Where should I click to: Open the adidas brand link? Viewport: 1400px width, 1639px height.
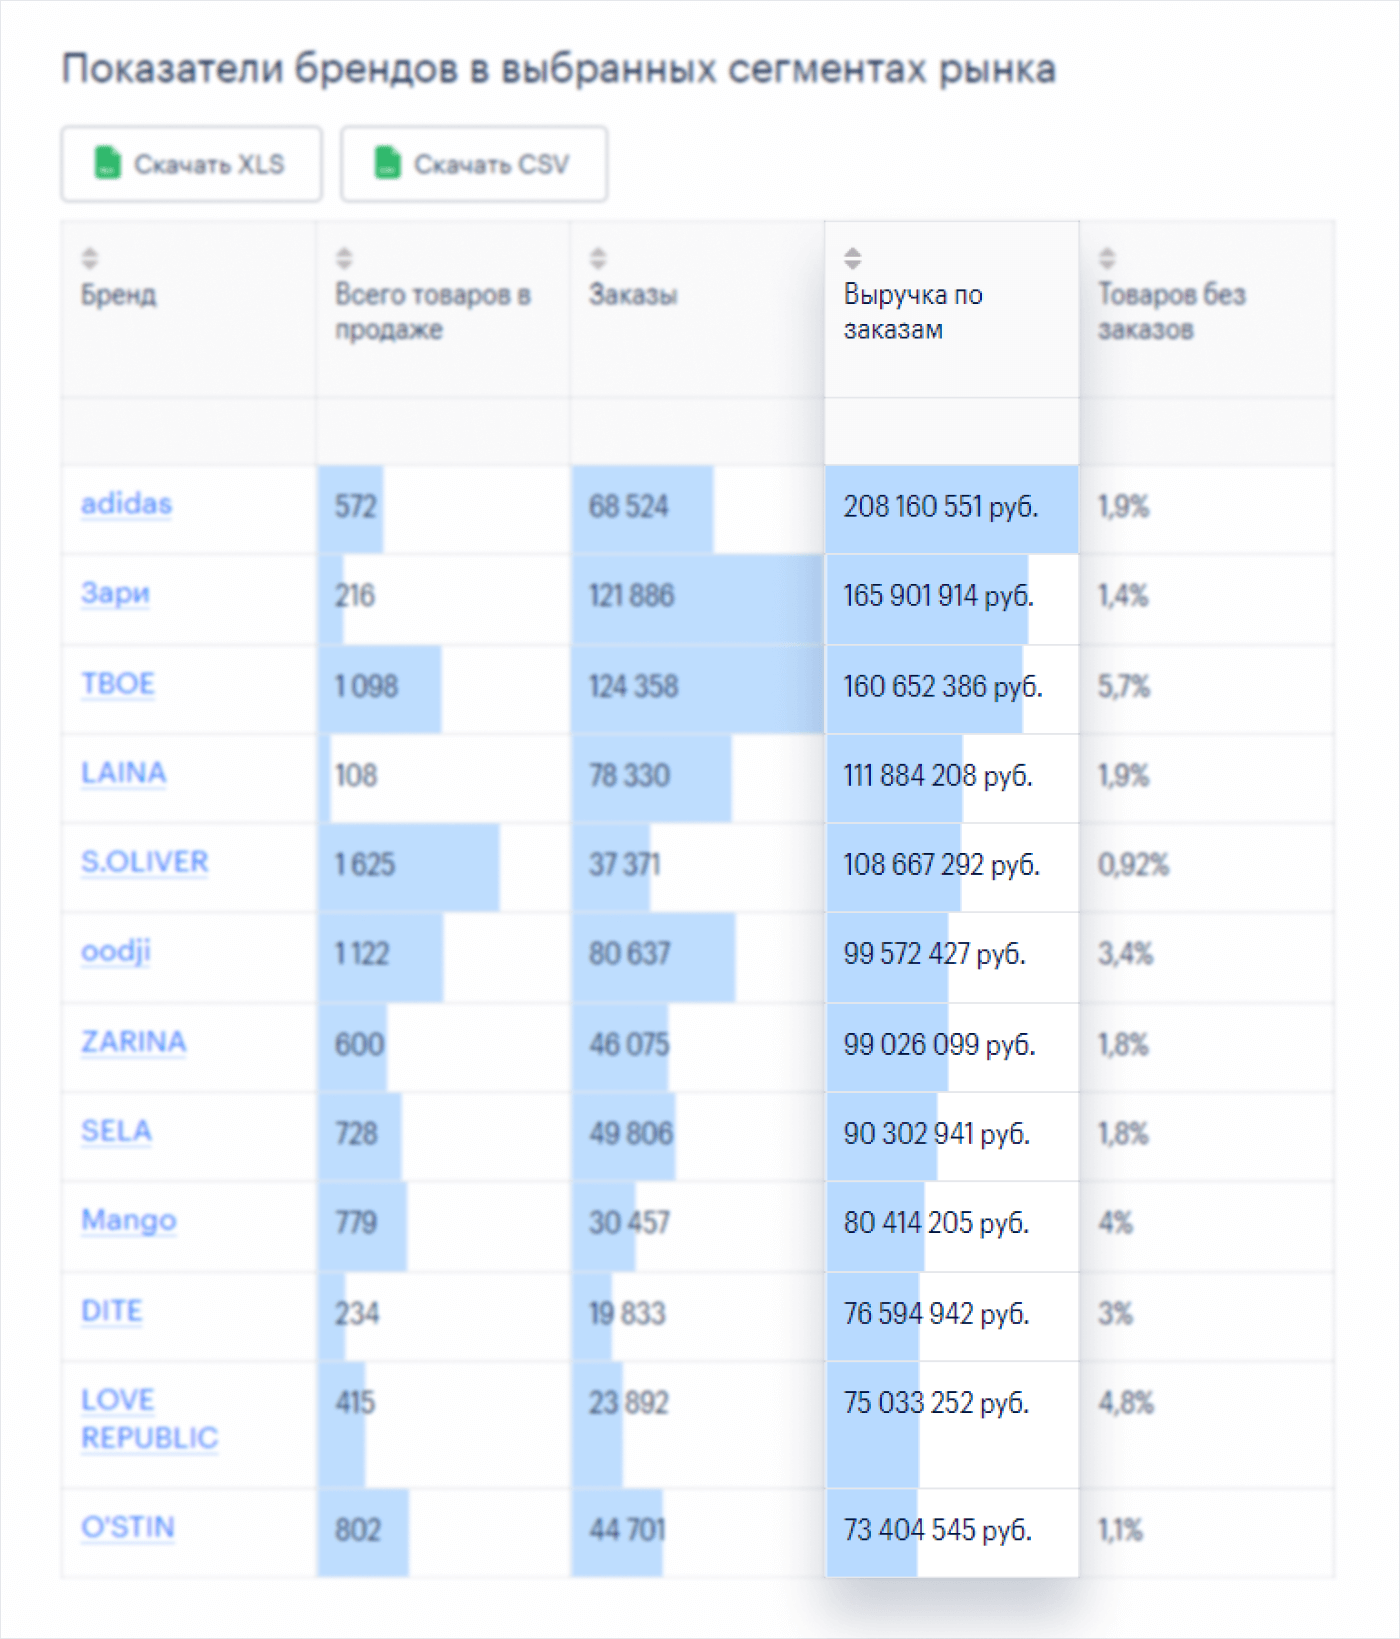[126, 504]
